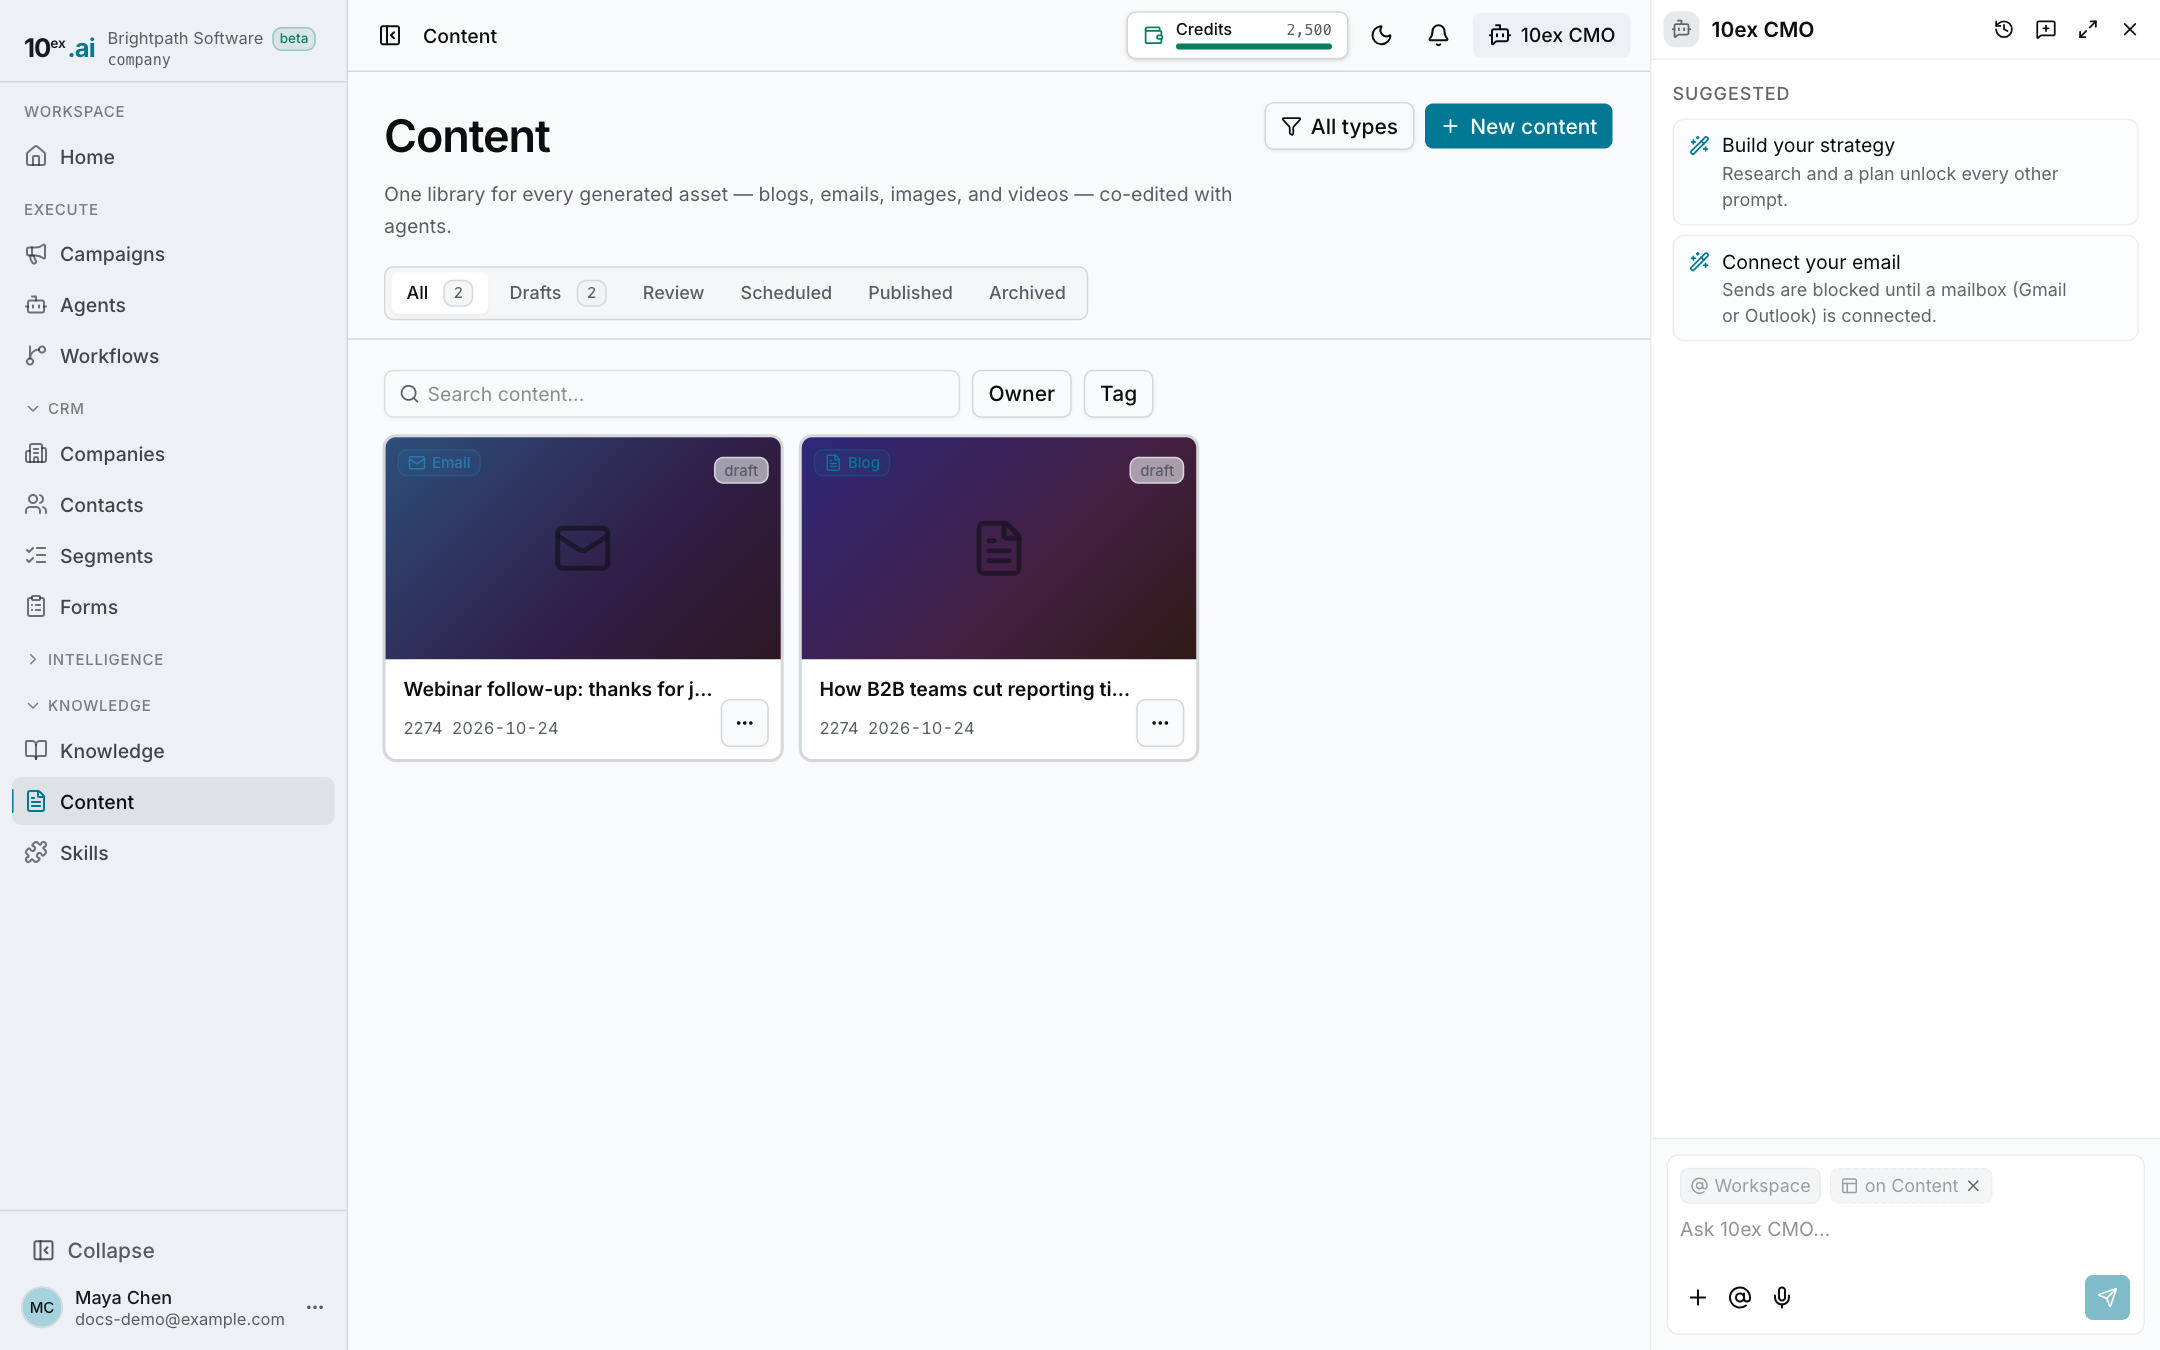Open the Blog draft thumbnail
This screenshot has height=1350, width=2160.
click(x=998, y=548)
